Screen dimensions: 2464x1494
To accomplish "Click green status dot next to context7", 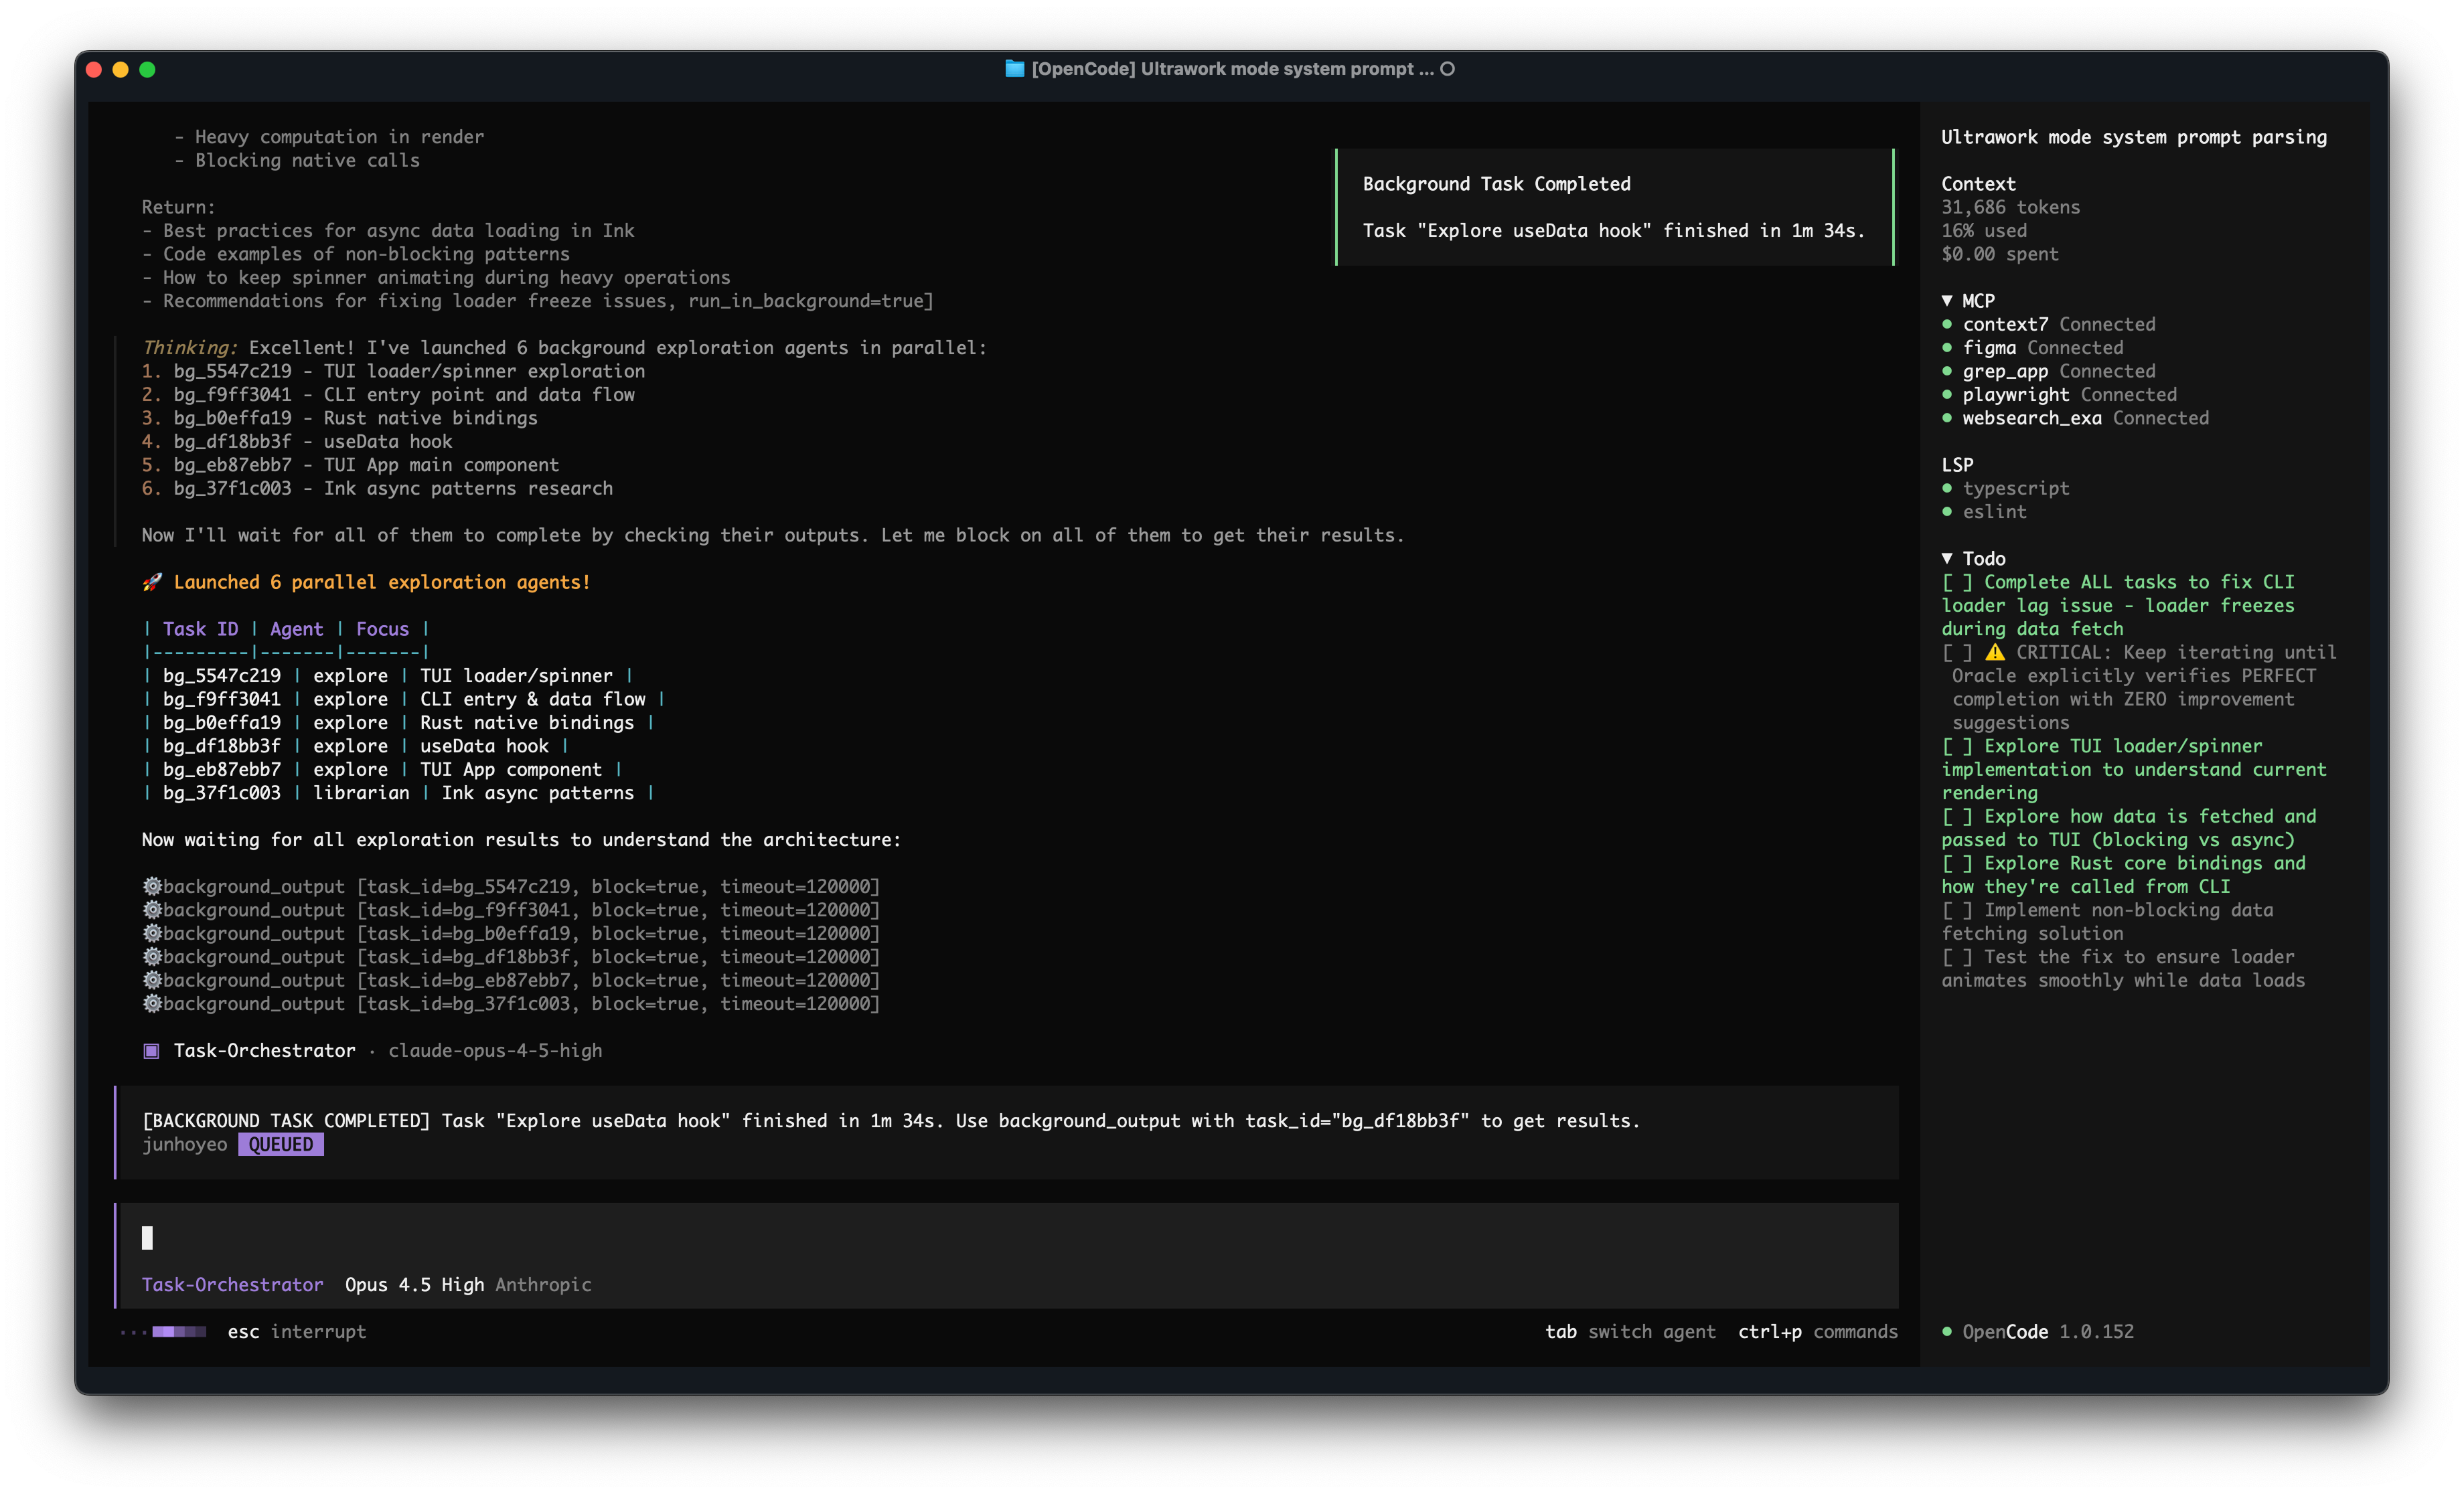I will click(x=1947, y=324).
